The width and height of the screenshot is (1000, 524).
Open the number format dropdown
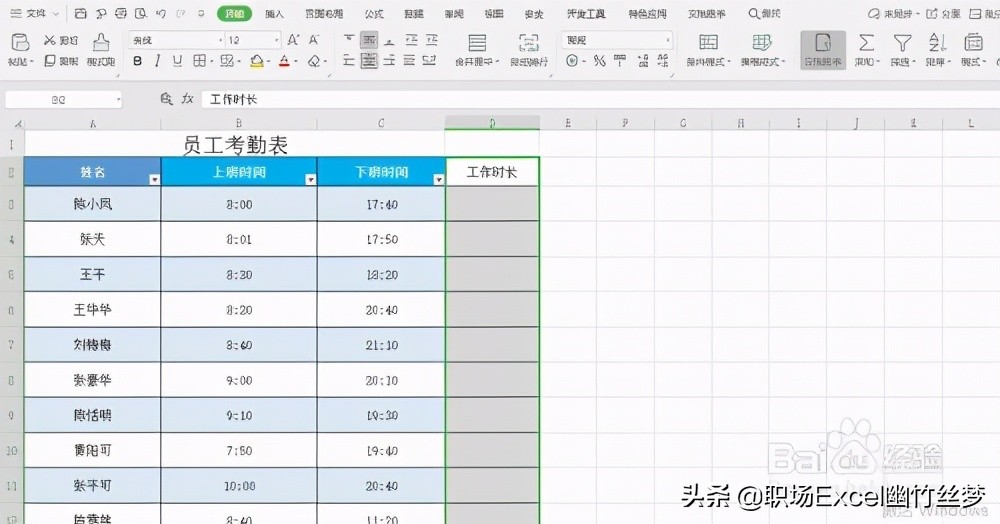(667, 40)
